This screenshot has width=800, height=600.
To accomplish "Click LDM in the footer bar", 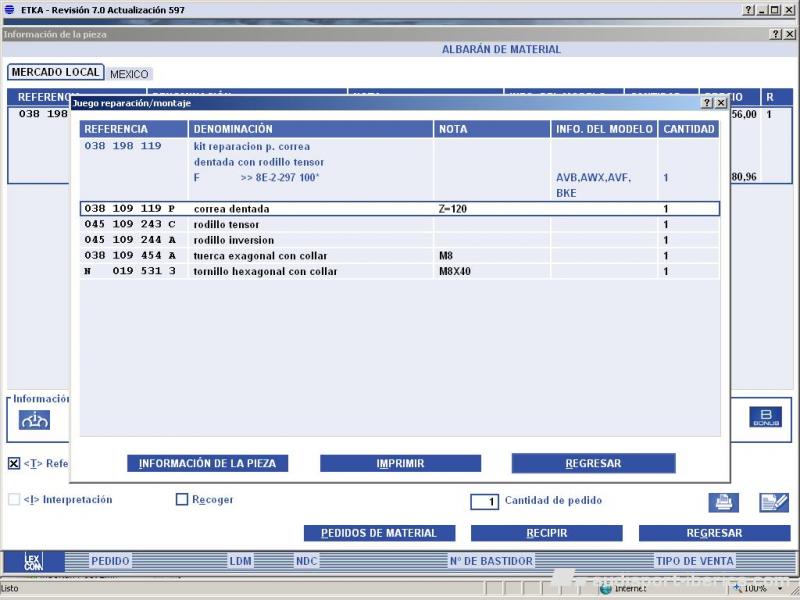I will coord(240,561).
